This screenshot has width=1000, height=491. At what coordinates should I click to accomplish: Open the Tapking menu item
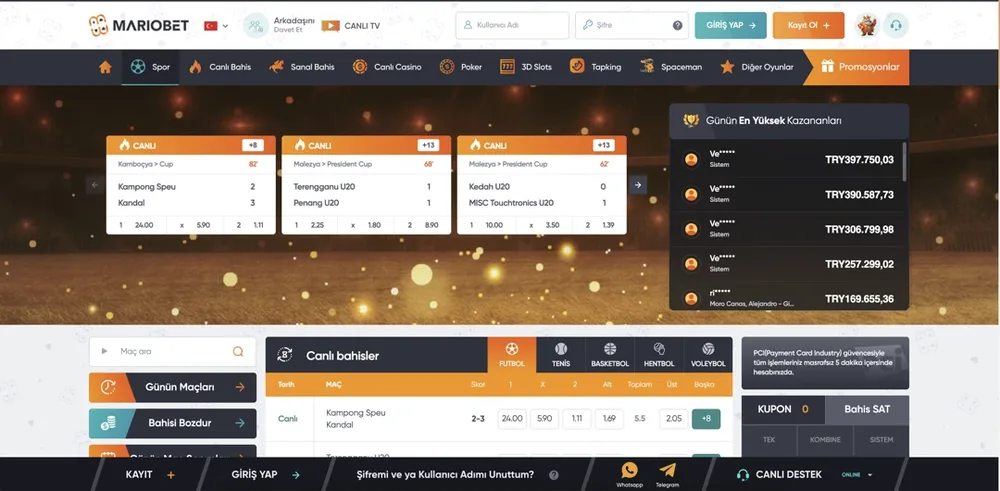tap(595, 67)
